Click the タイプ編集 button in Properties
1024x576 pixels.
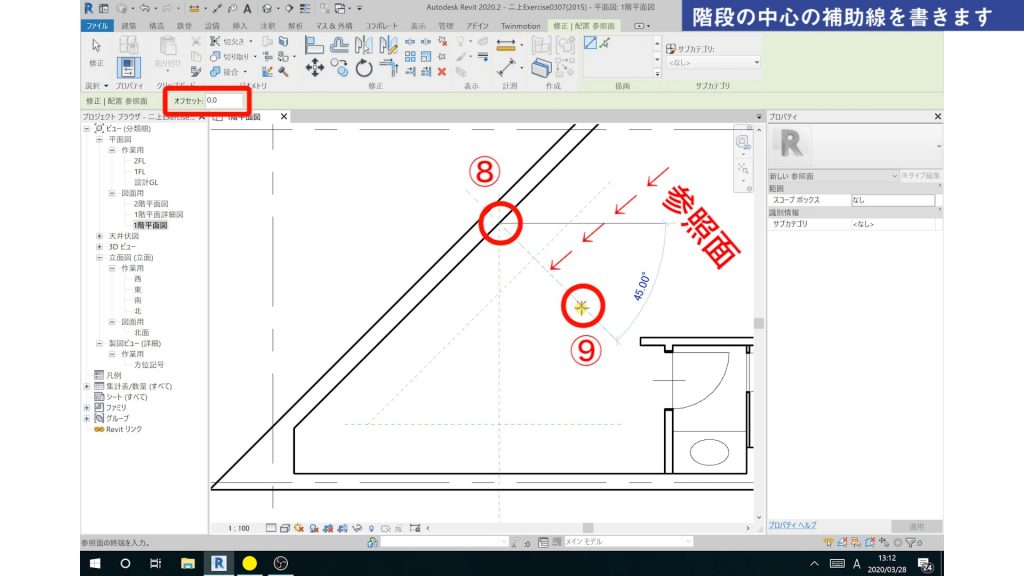[920, 175]
